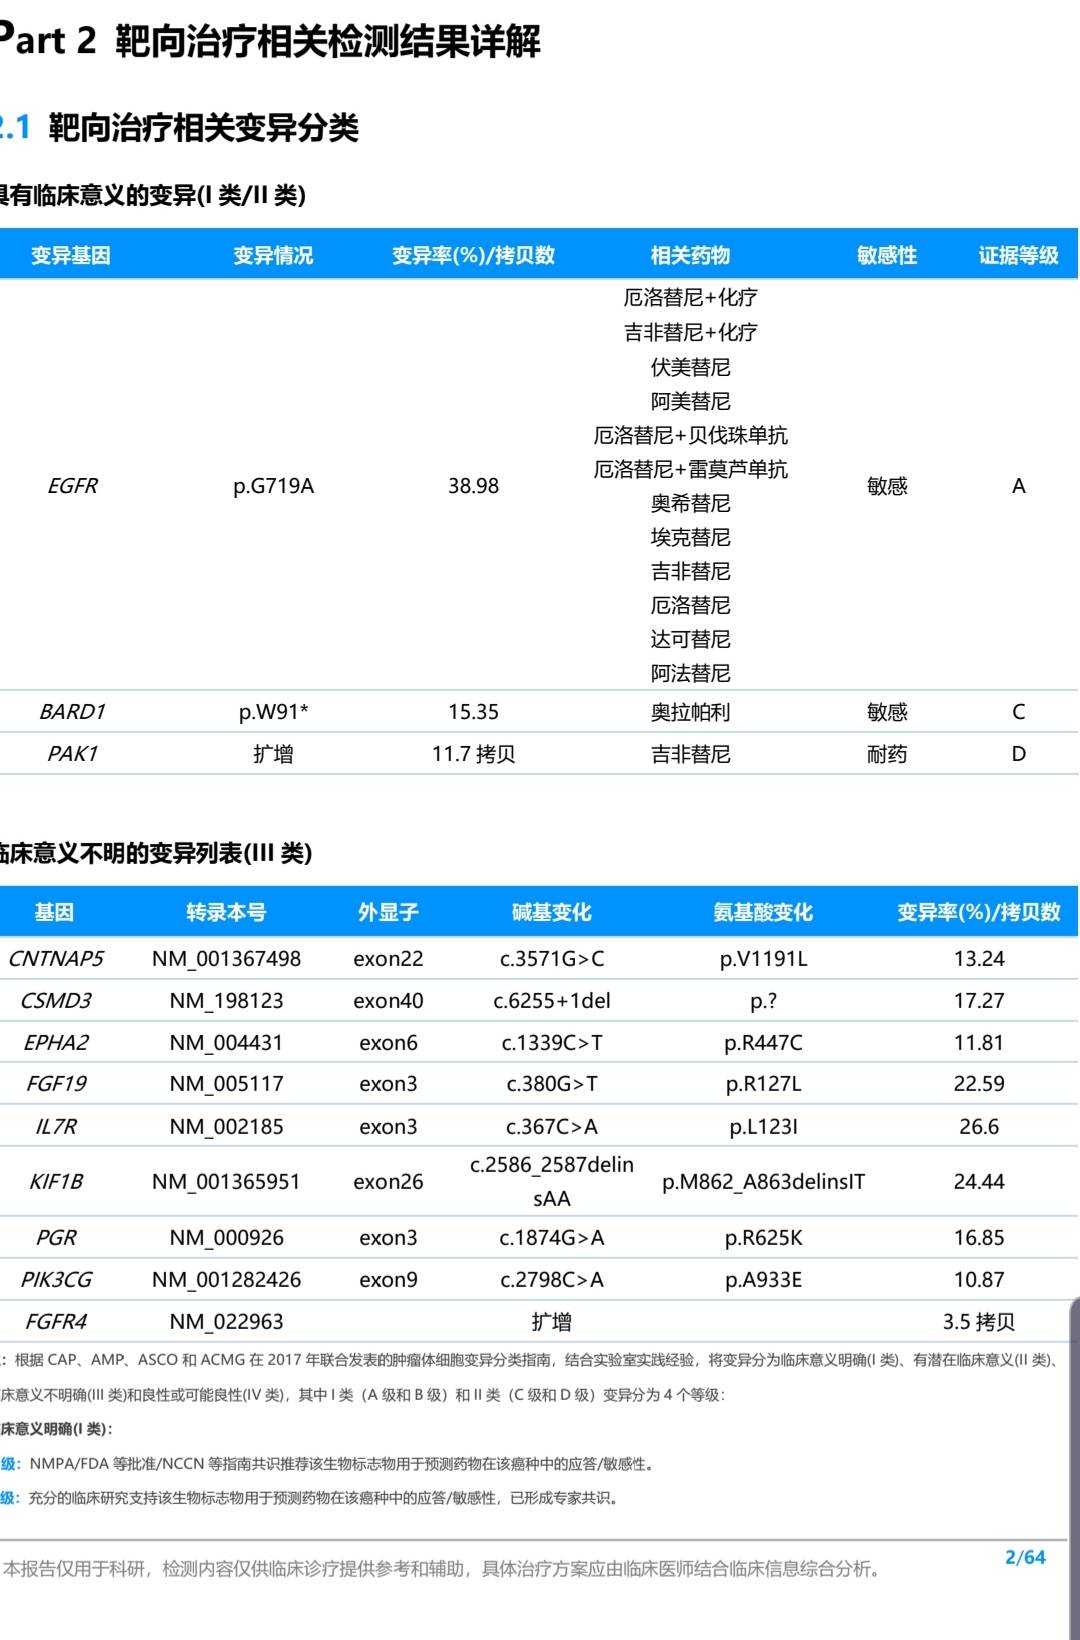The image size is (1080, 1640).
Task: Click the 证据等级 column header
Action: 1018,255
